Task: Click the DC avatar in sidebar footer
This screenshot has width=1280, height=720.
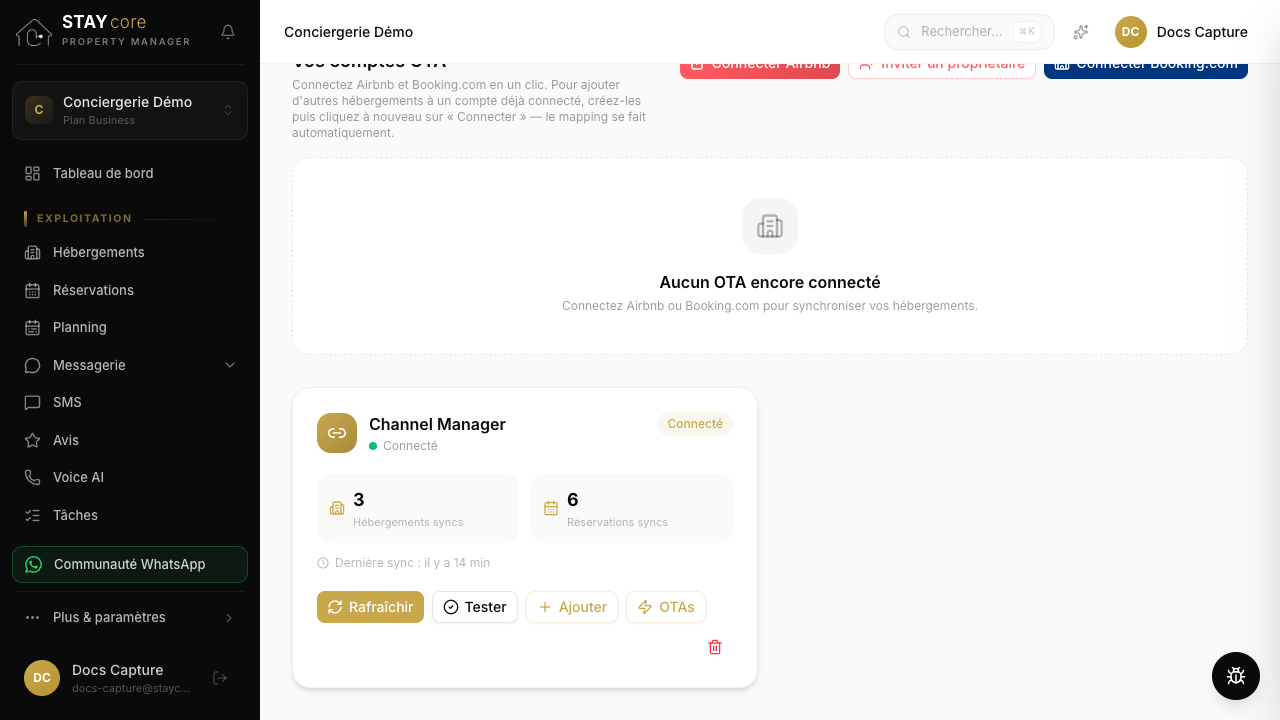Action: coord(42,678)
